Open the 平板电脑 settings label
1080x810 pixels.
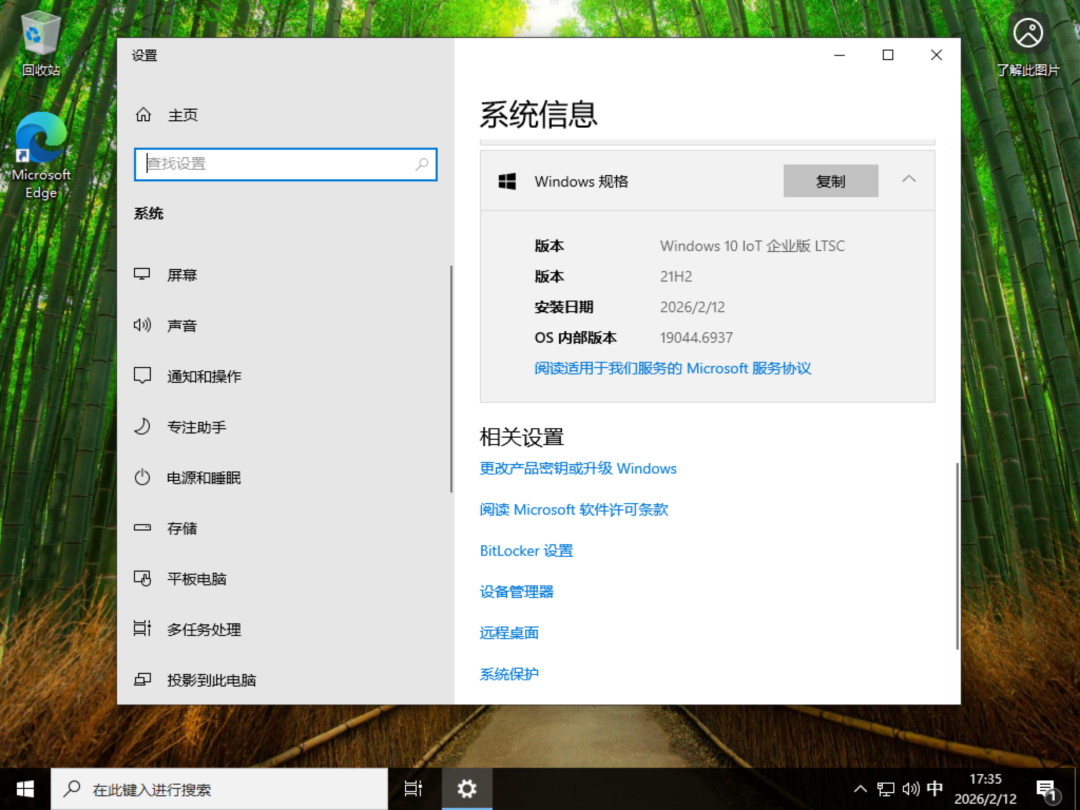[196, 579]
